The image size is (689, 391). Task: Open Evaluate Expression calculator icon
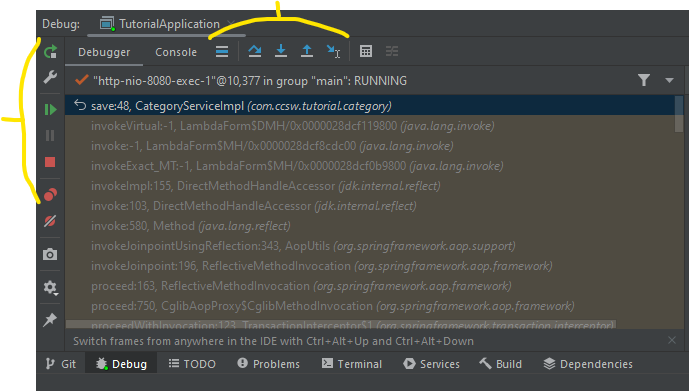pyautogui.click(x=366, y=51)
